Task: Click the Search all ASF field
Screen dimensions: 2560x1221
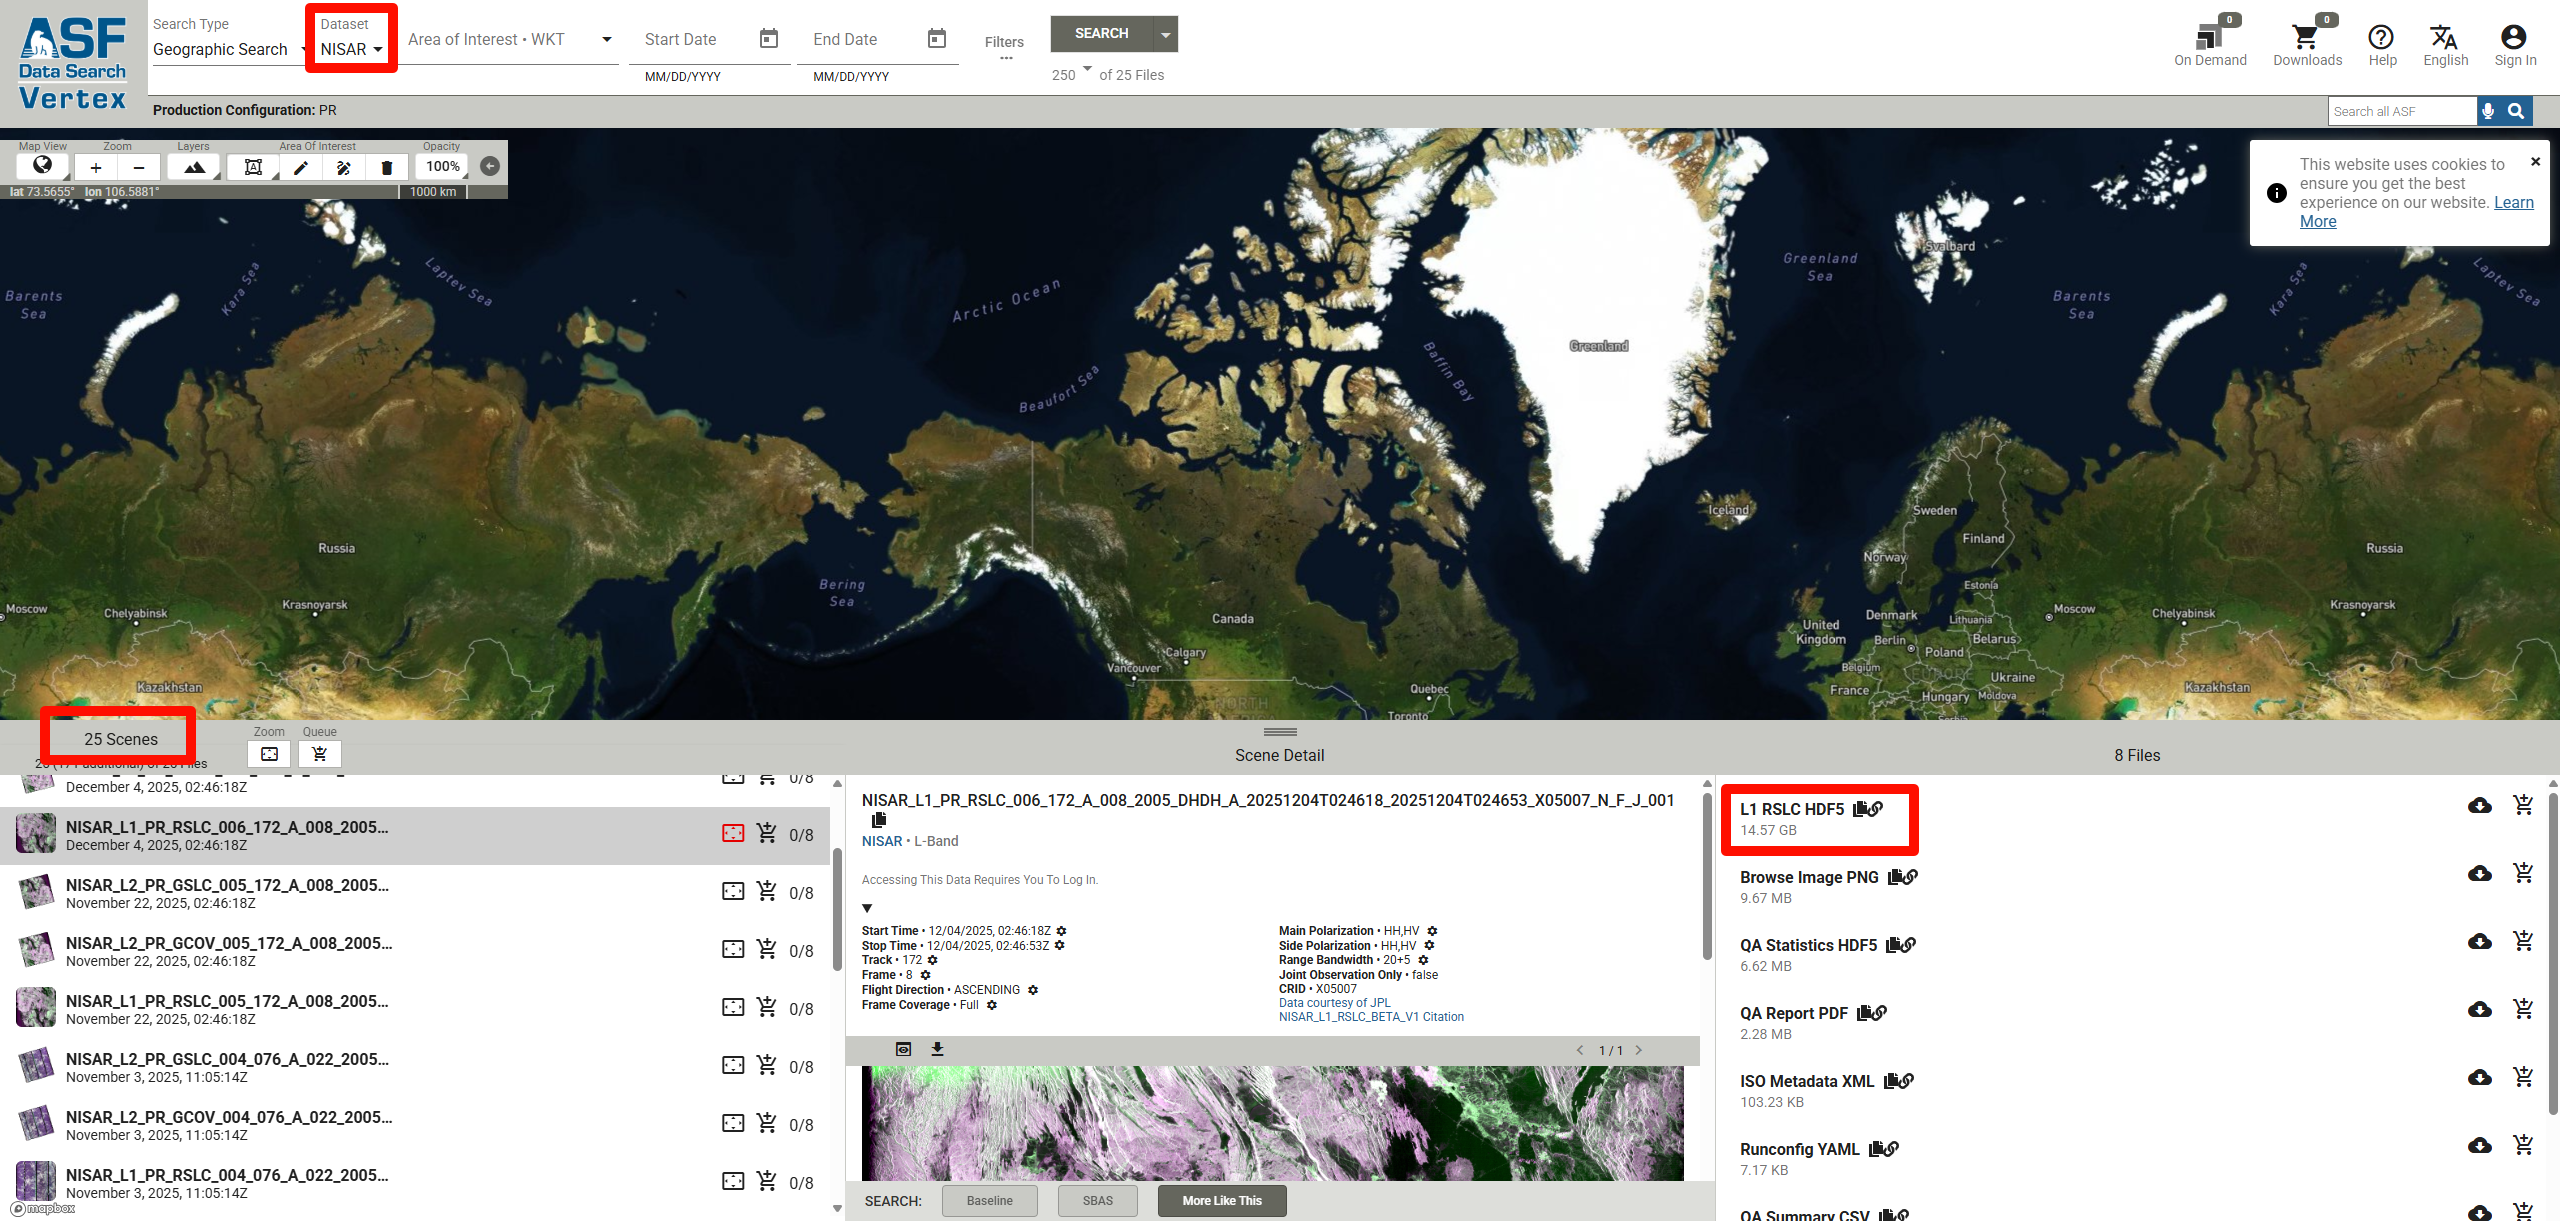Action: 2402,111
